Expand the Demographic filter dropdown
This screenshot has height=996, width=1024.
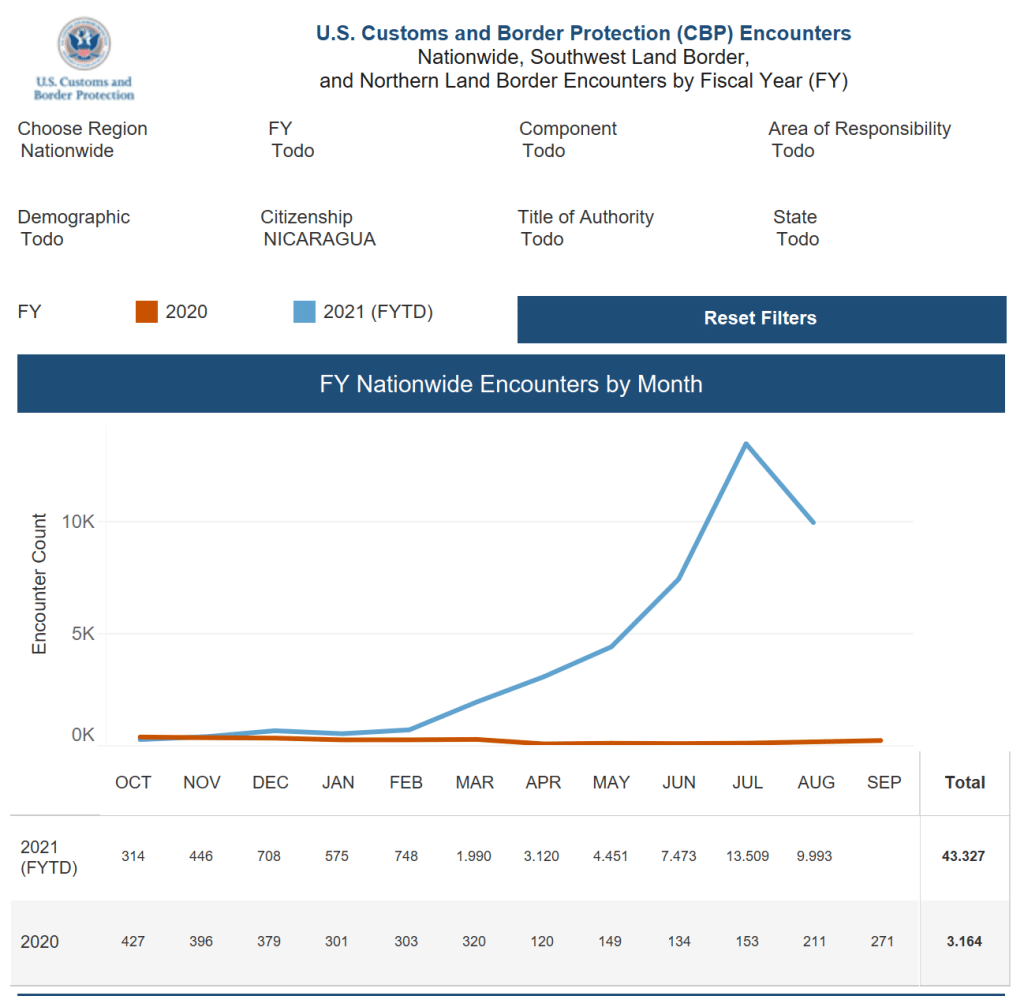coord(42,239)
